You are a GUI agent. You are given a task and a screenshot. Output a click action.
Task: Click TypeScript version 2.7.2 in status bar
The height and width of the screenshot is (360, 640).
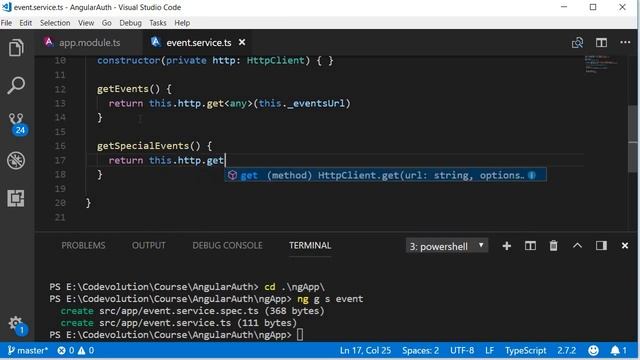tap(567, 351)
